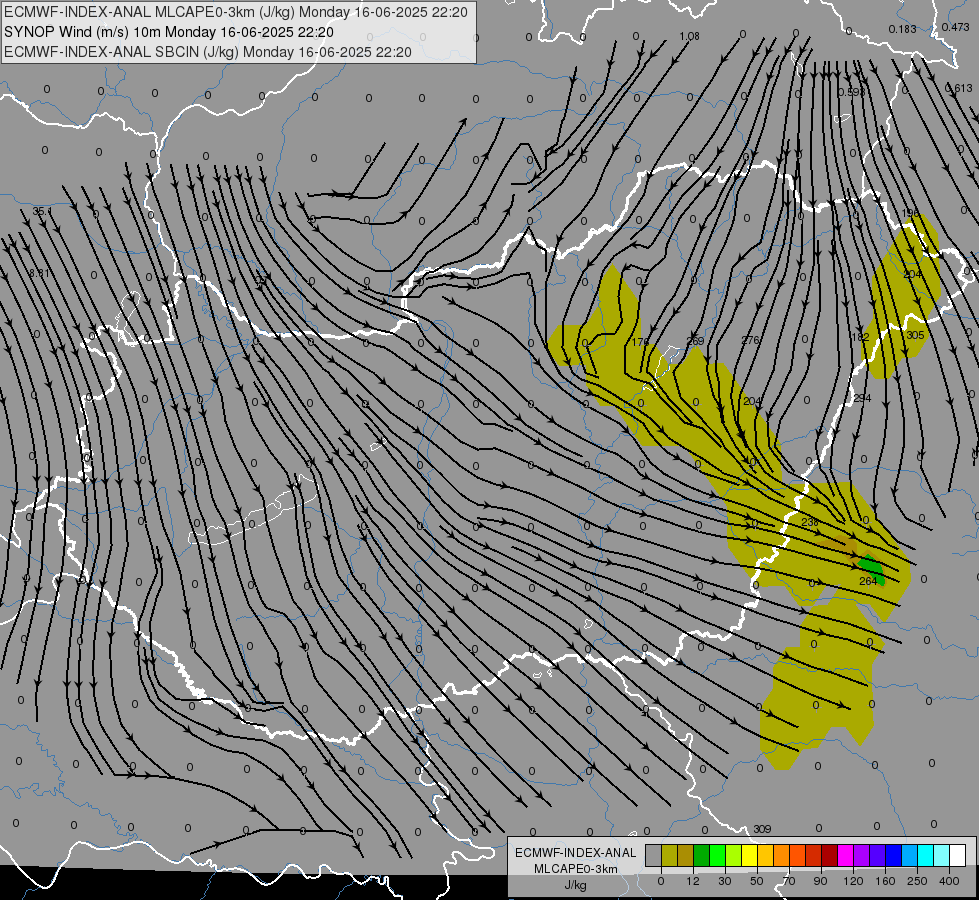Click the olive legend swatch above 0
This screenshot has width=979, height=900.
coord(669,855)
